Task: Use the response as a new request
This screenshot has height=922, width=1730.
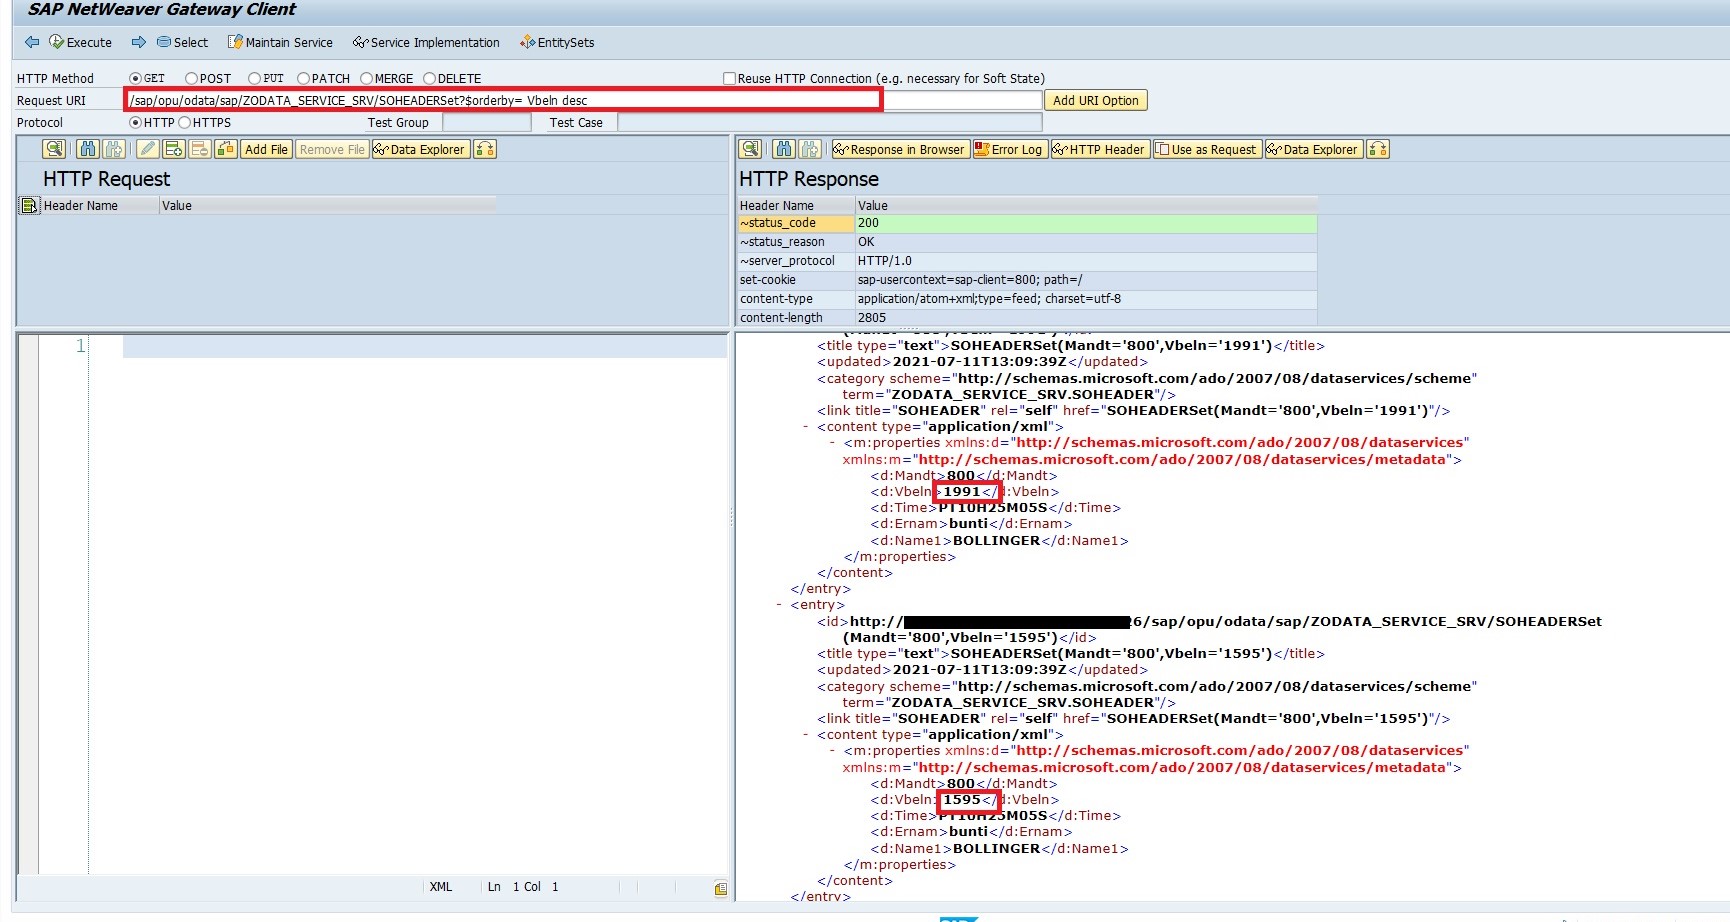Action: [1206, 149]
